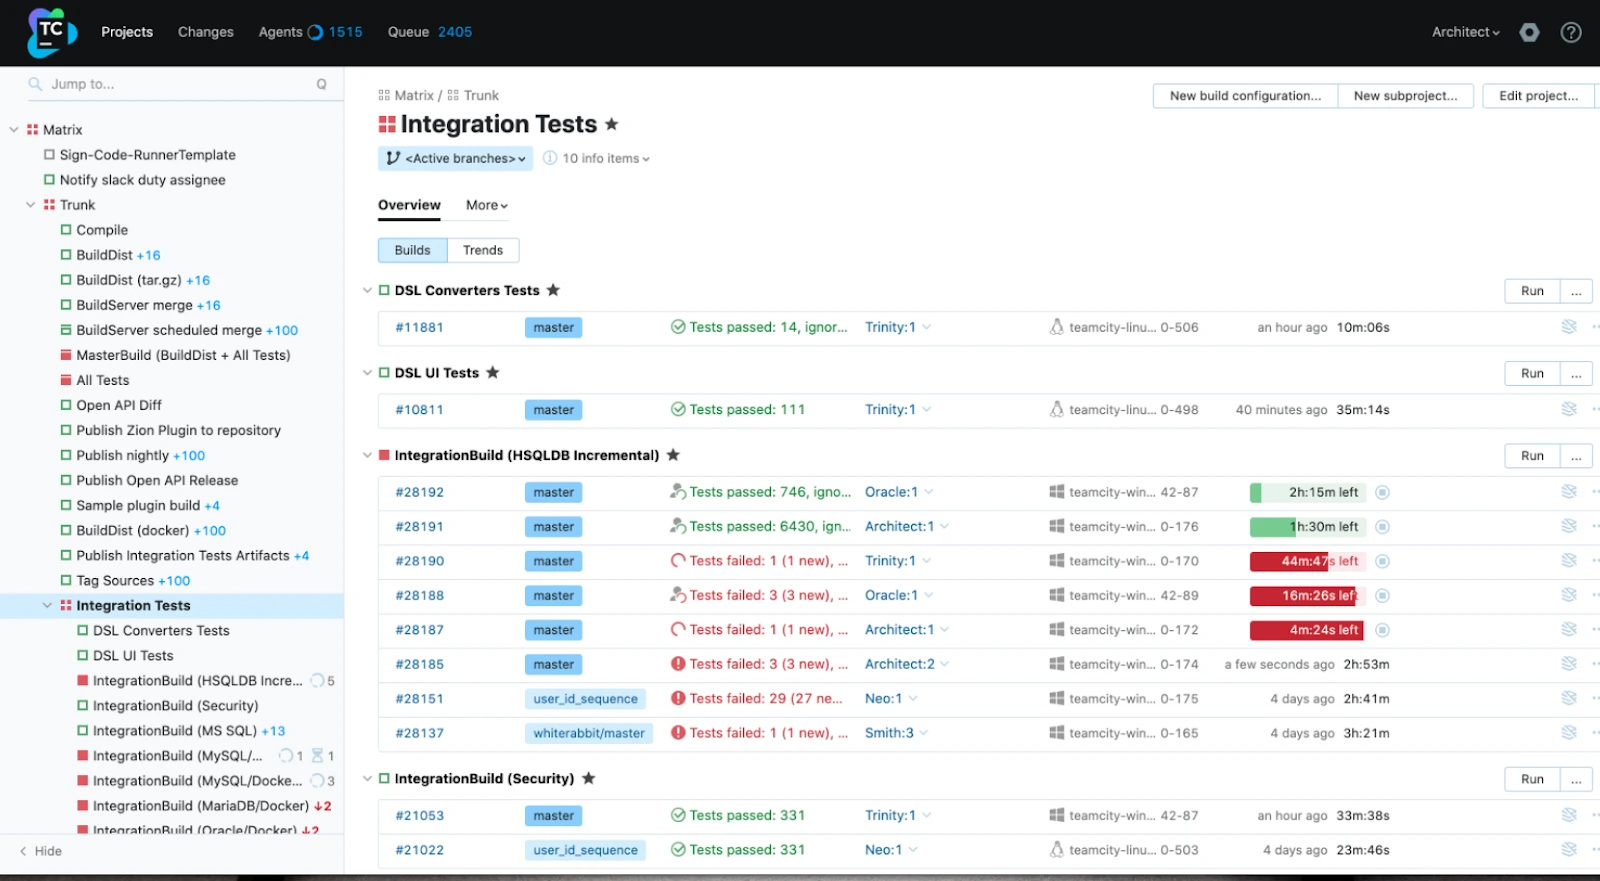Open the More tab dropdown

click(x=487, y=205)
